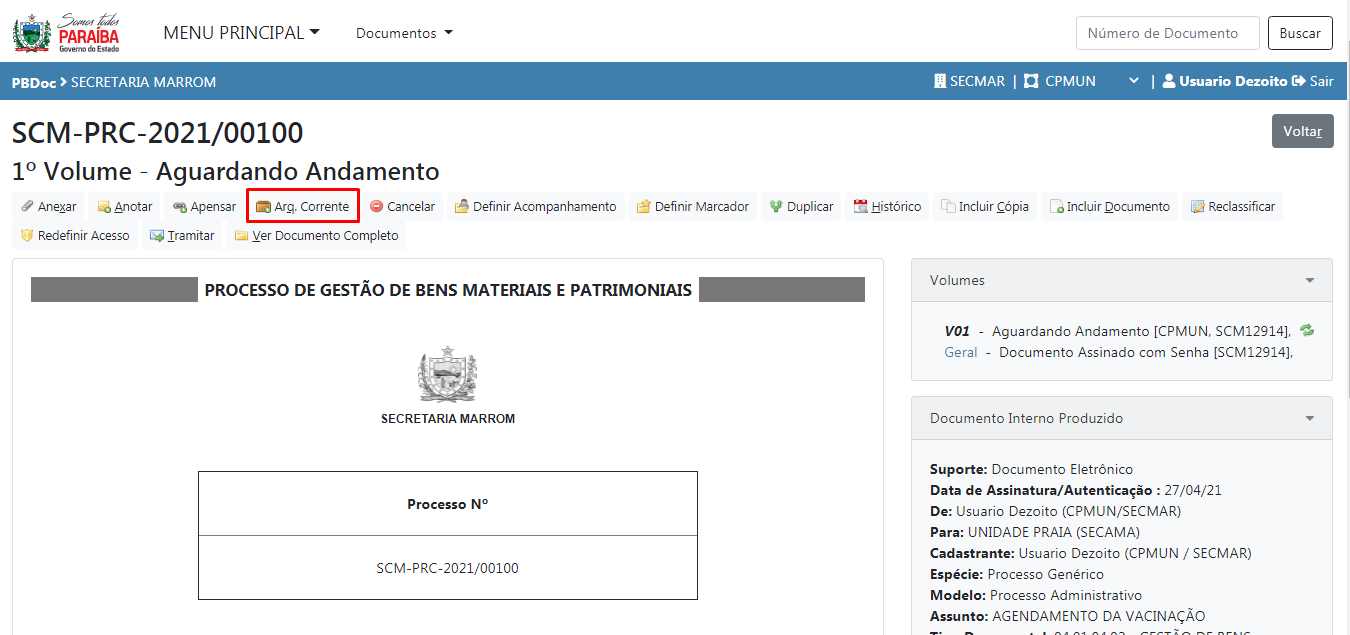The height and width of the screenshot is (635, 1350).
Task: Collapse Documento Interno Produzido panel
Action: tap(1309, 419)
